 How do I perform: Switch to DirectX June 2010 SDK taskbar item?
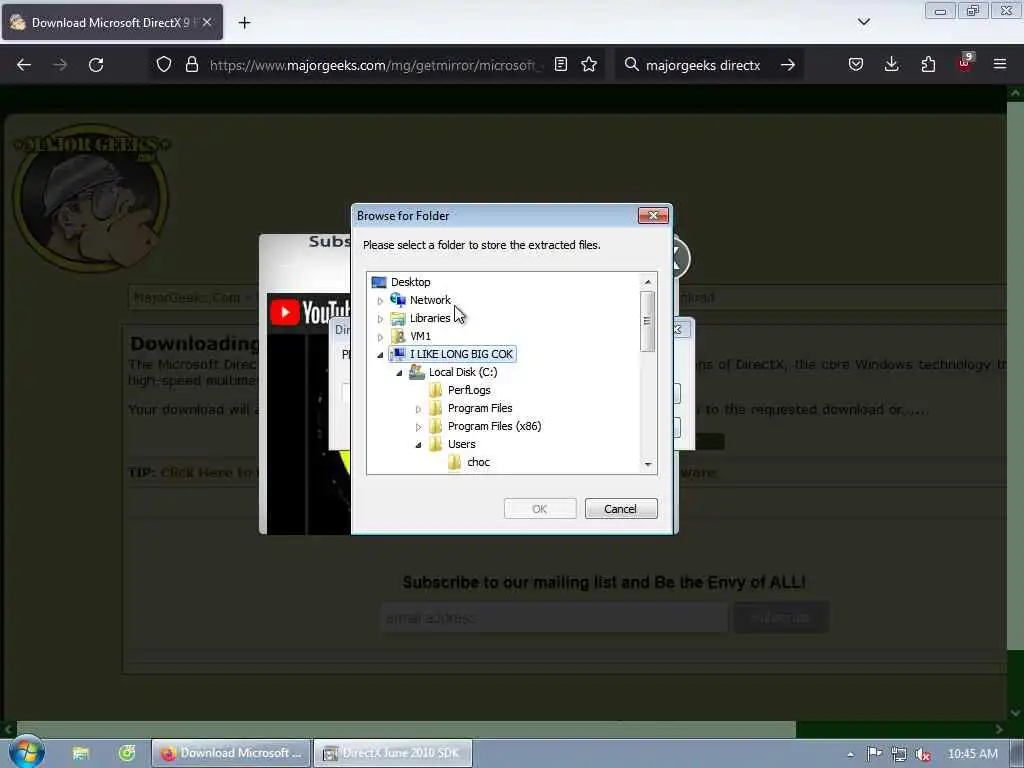[392, 753]
